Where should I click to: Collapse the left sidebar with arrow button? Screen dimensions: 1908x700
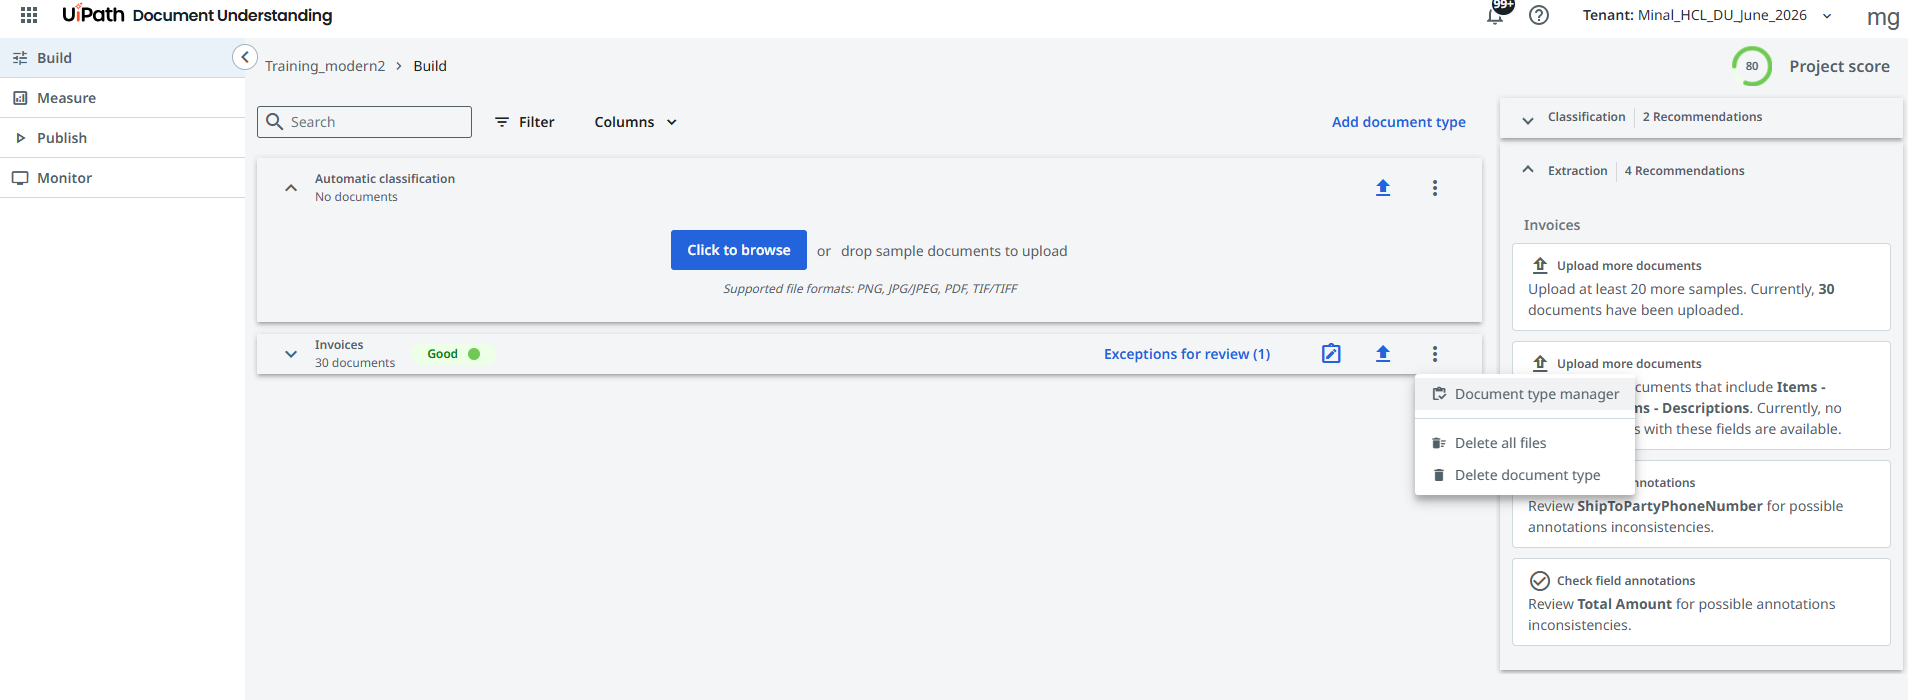coord(245,57)
